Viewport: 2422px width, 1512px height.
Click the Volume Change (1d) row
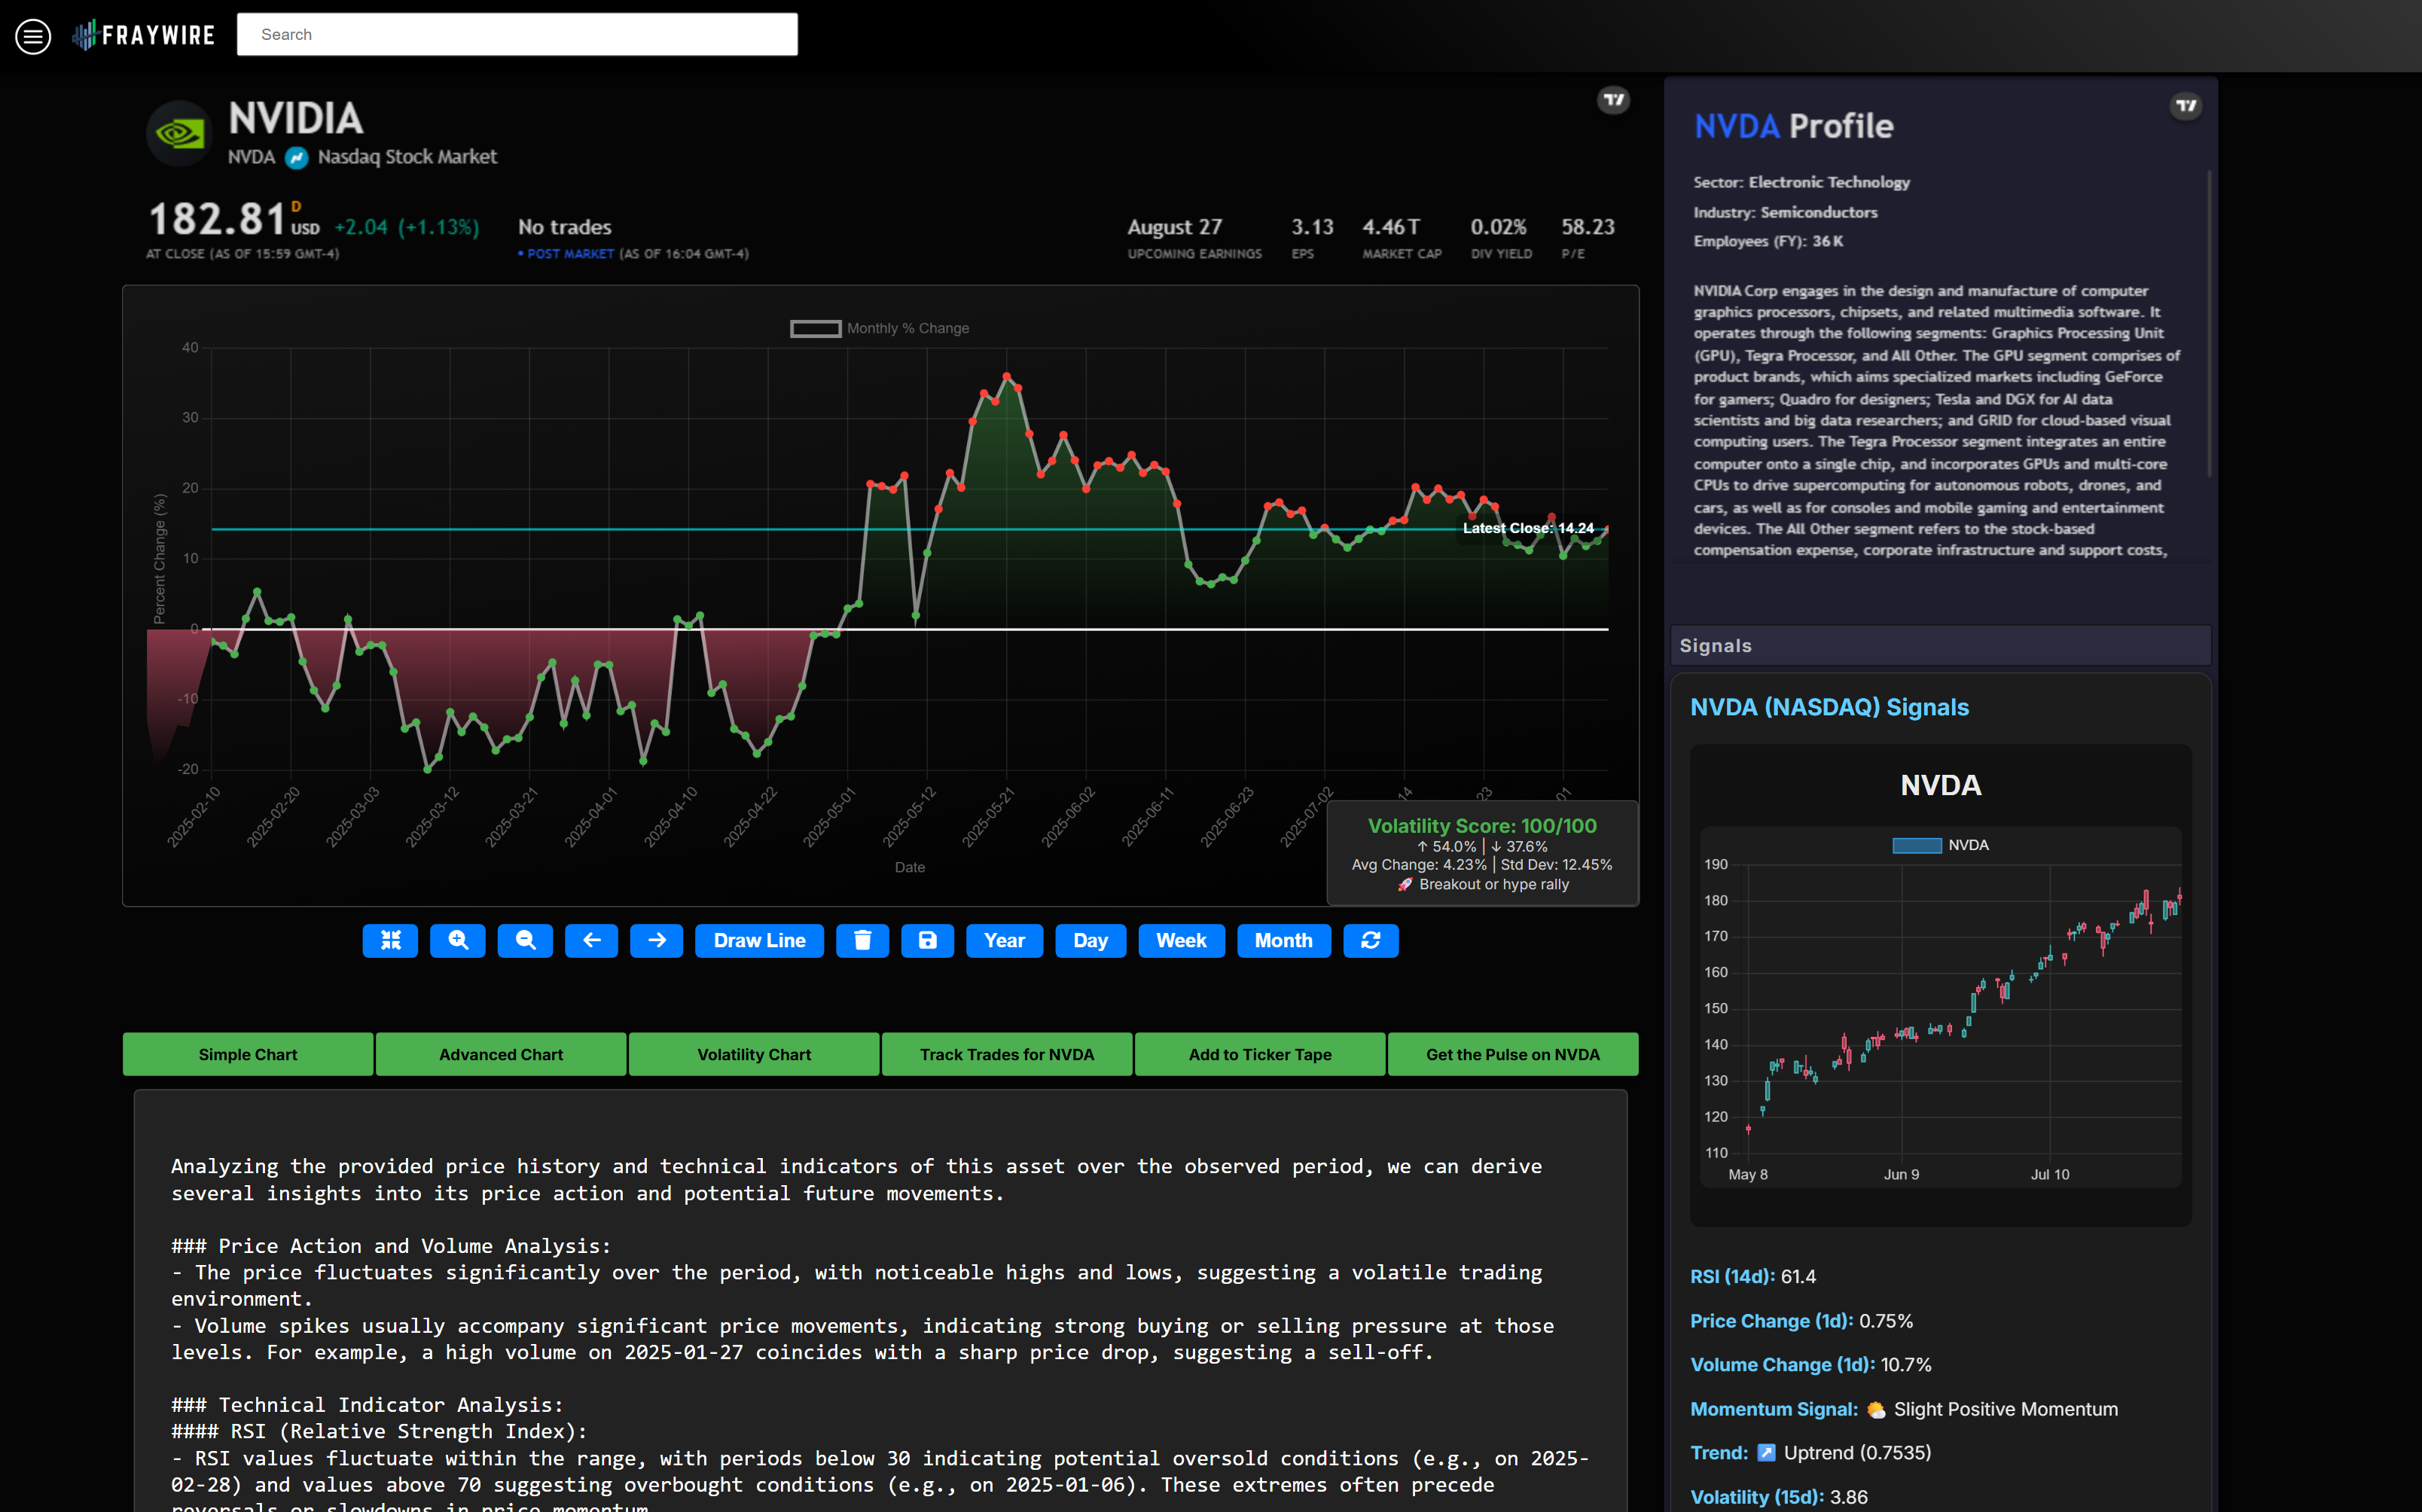[1810, 1365]
